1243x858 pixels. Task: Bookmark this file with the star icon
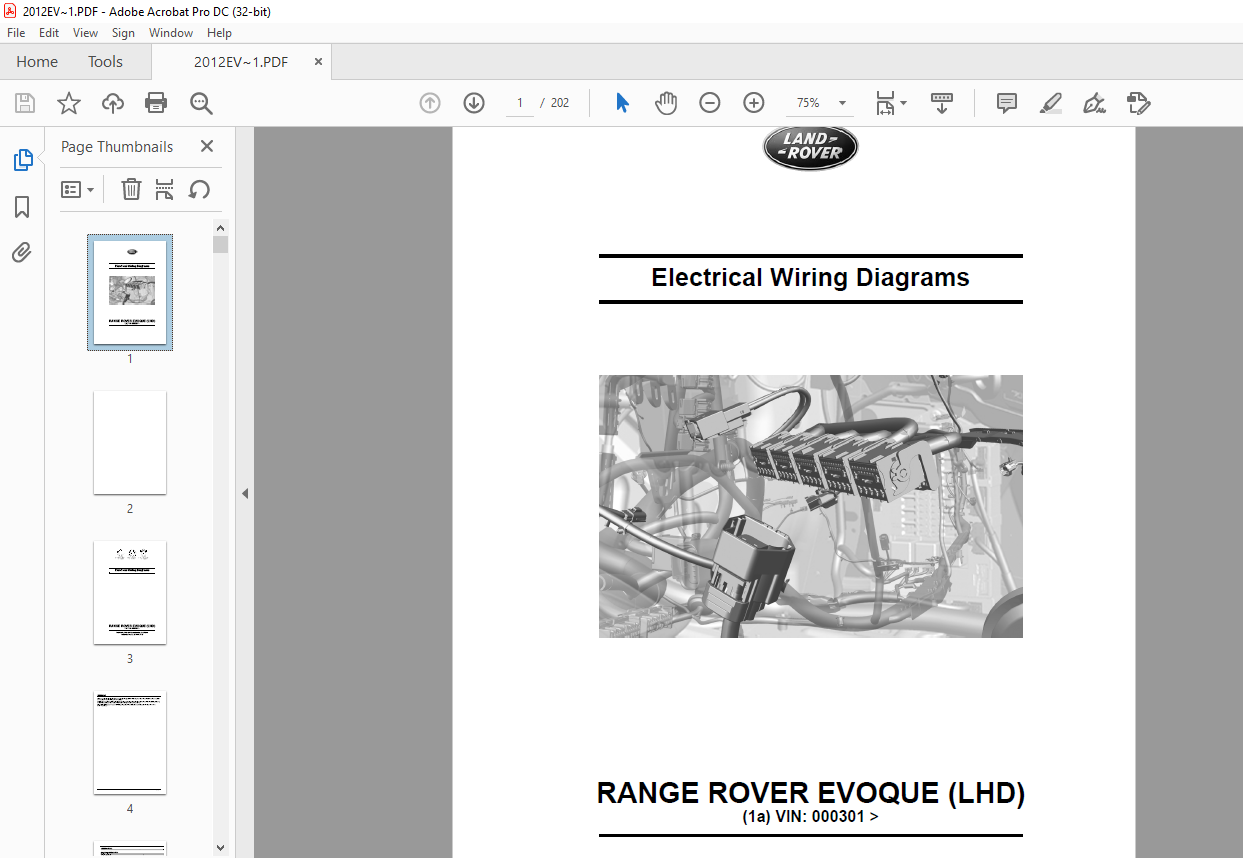[69, 103]
